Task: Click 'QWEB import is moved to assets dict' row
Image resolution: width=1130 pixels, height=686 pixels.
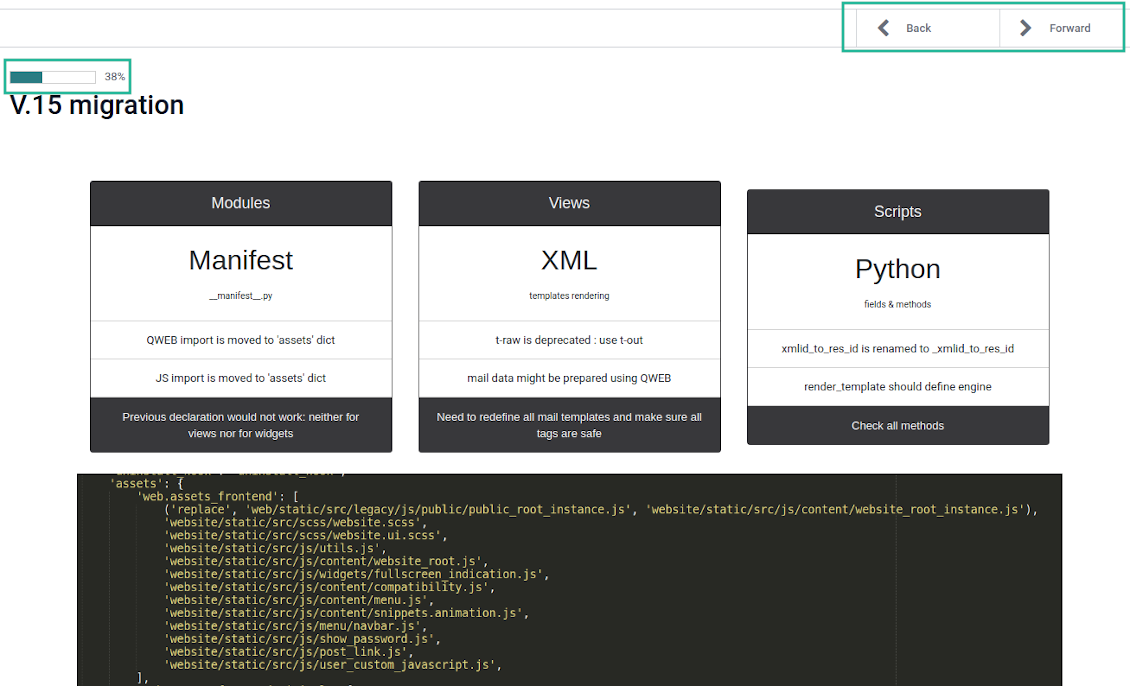Action: (x=241, y=340)
